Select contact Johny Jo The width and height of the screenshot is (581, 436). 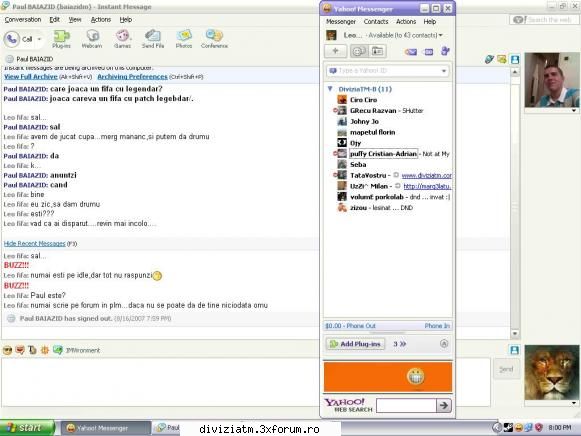point(364,122)
